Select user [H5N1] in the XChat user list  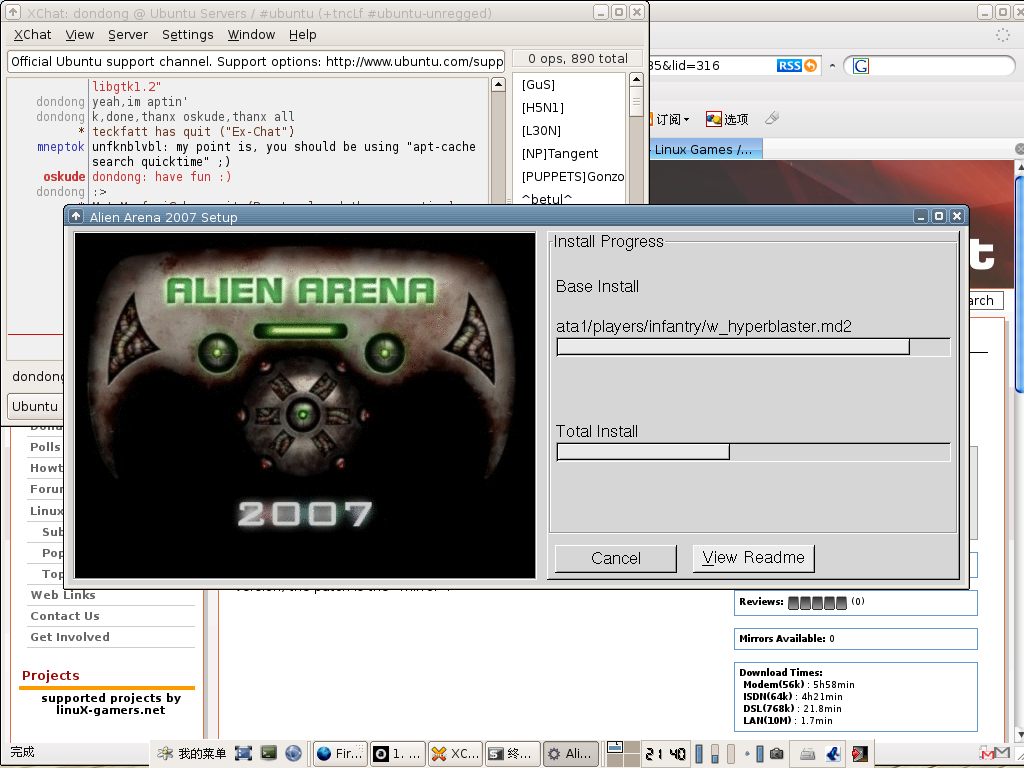click(543, 108)
